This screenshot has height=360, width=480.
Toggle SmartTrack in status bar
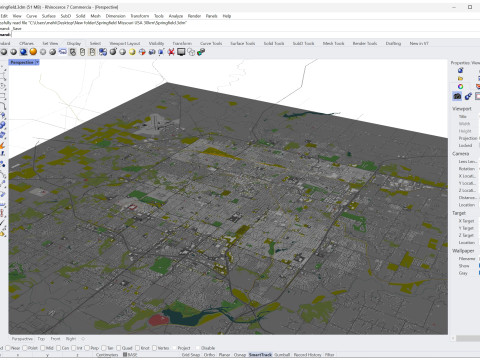pos(260,355)
